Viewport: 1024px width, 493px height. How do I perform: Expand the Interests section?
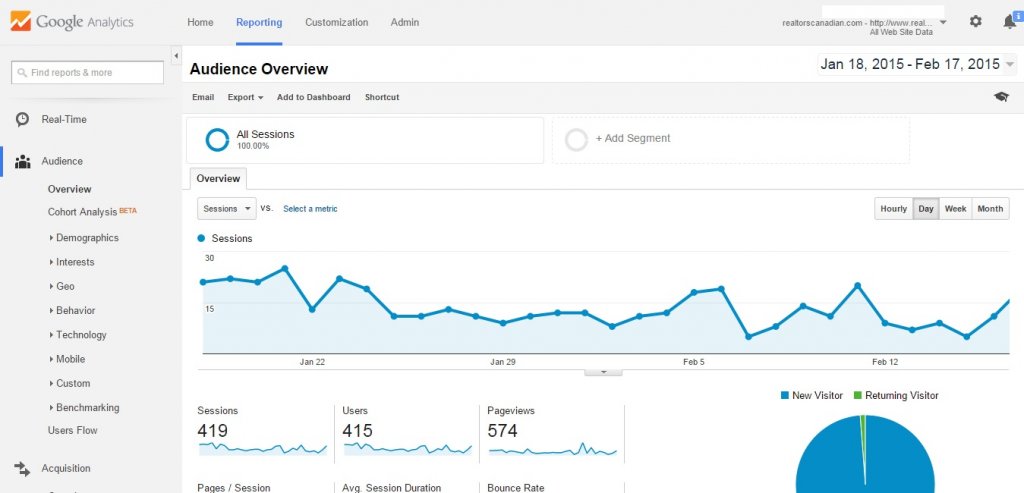pyautogui.click(x=72, y=262)
